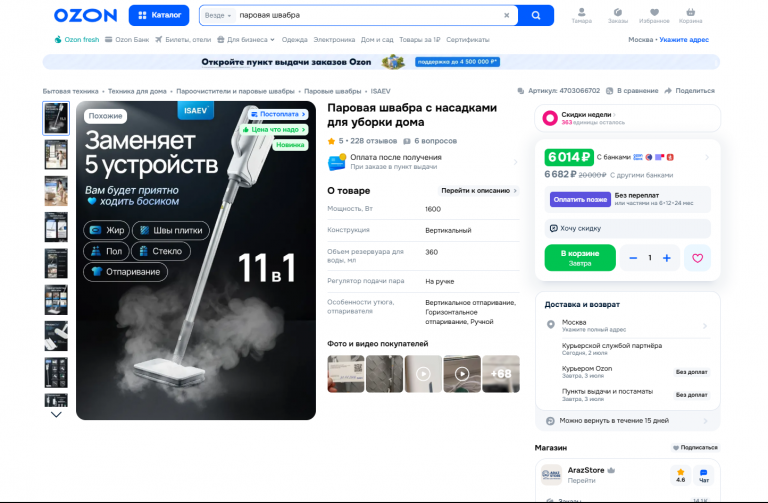Clear the search query with the X icon
This screenshot has height=503, width=768.
point(506,15)
